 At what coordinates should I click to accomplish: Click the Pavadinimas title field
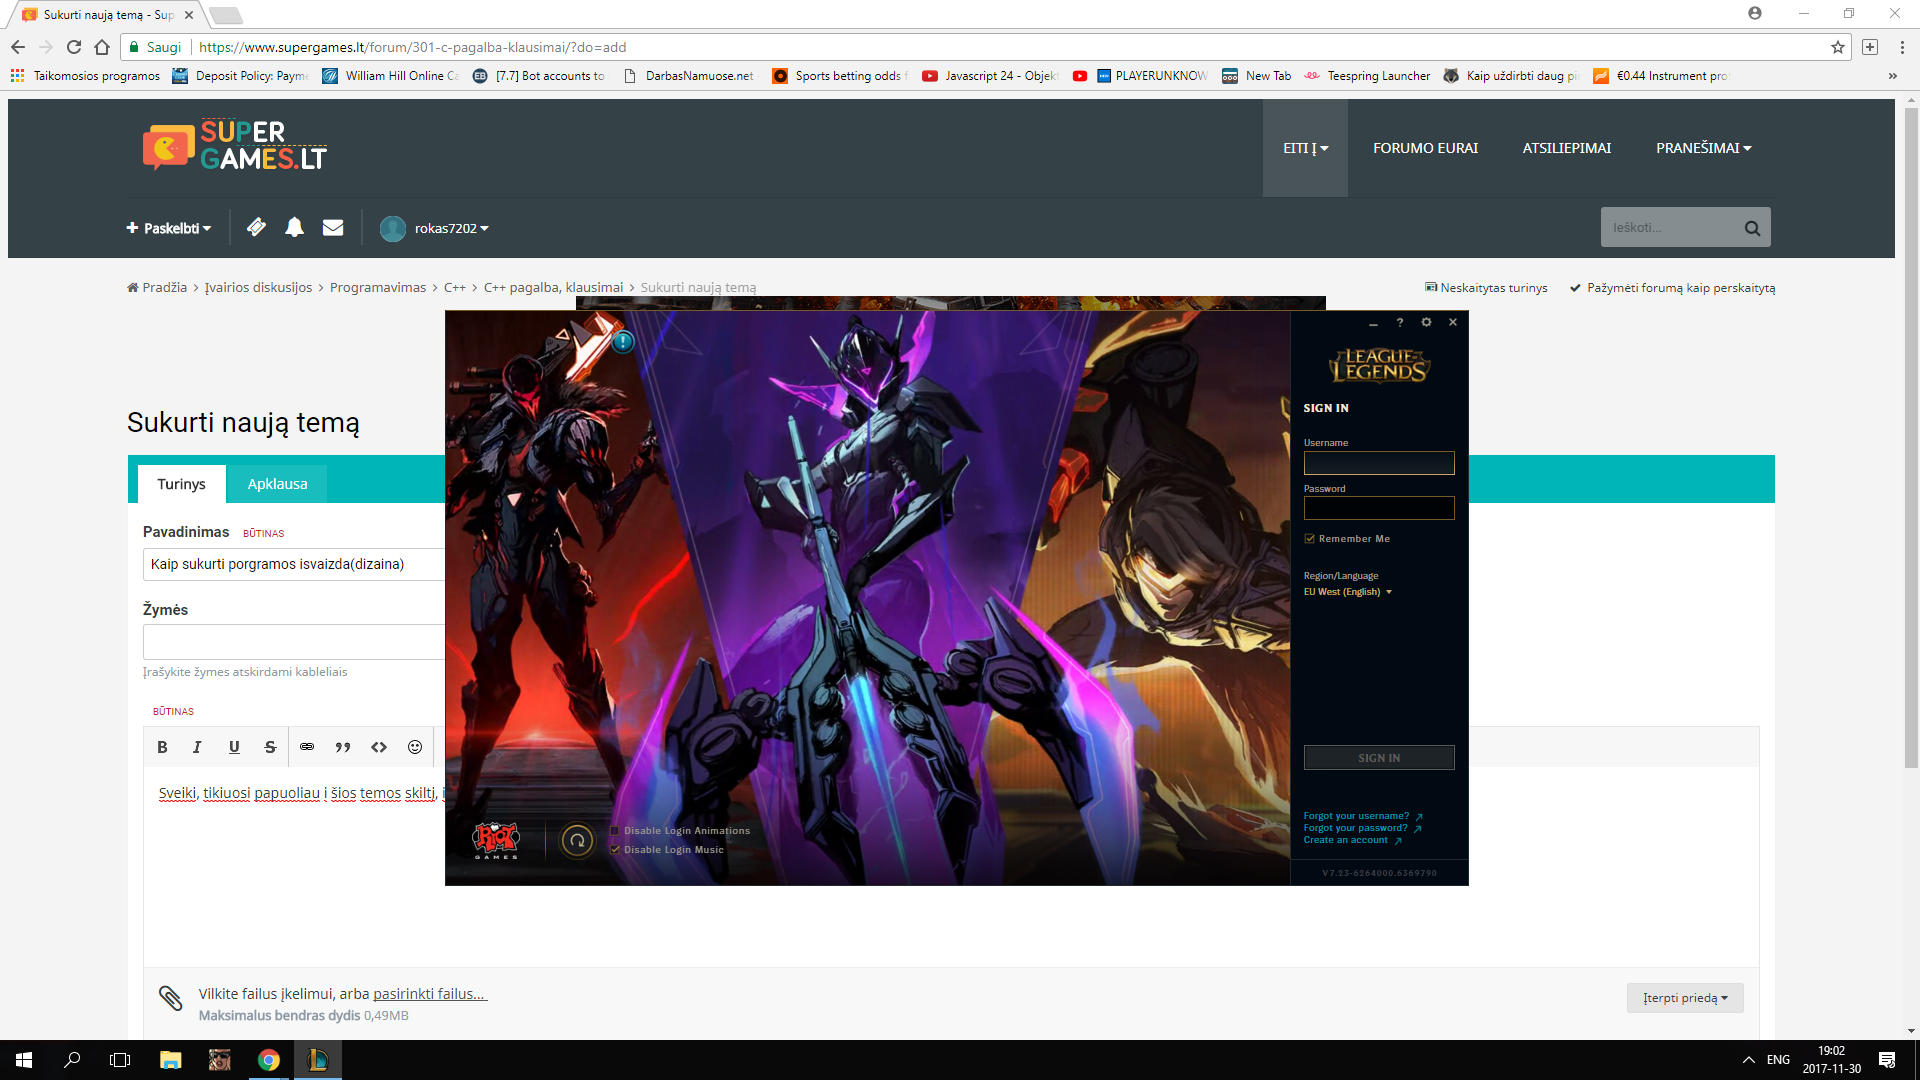click(x=294, y=564)
